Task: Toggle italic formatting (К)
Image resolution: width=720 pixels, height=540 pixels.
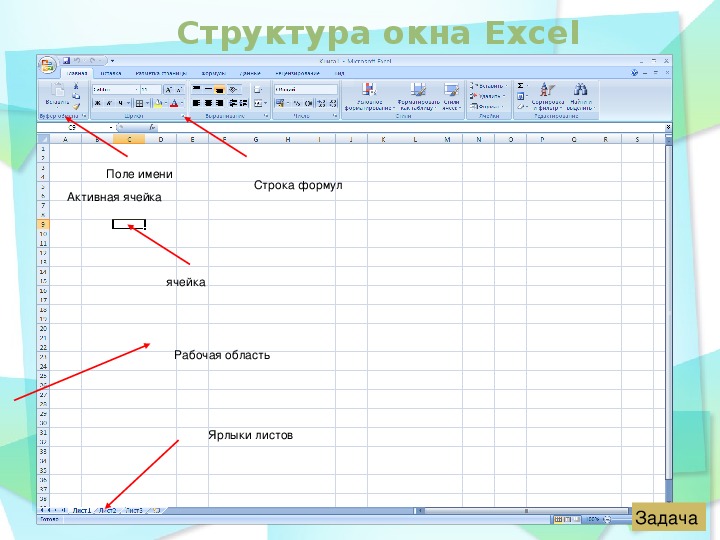Action: pos(109,103)
